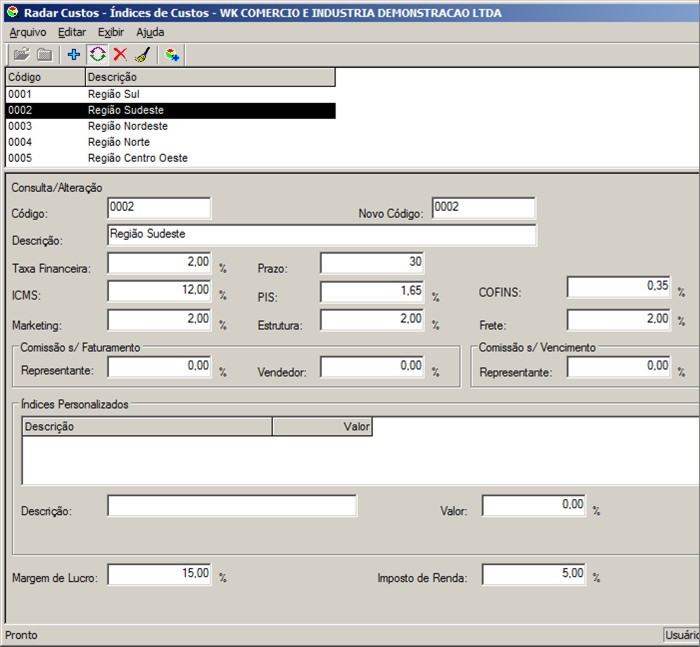Click the red X delete icon

[120, 55]
